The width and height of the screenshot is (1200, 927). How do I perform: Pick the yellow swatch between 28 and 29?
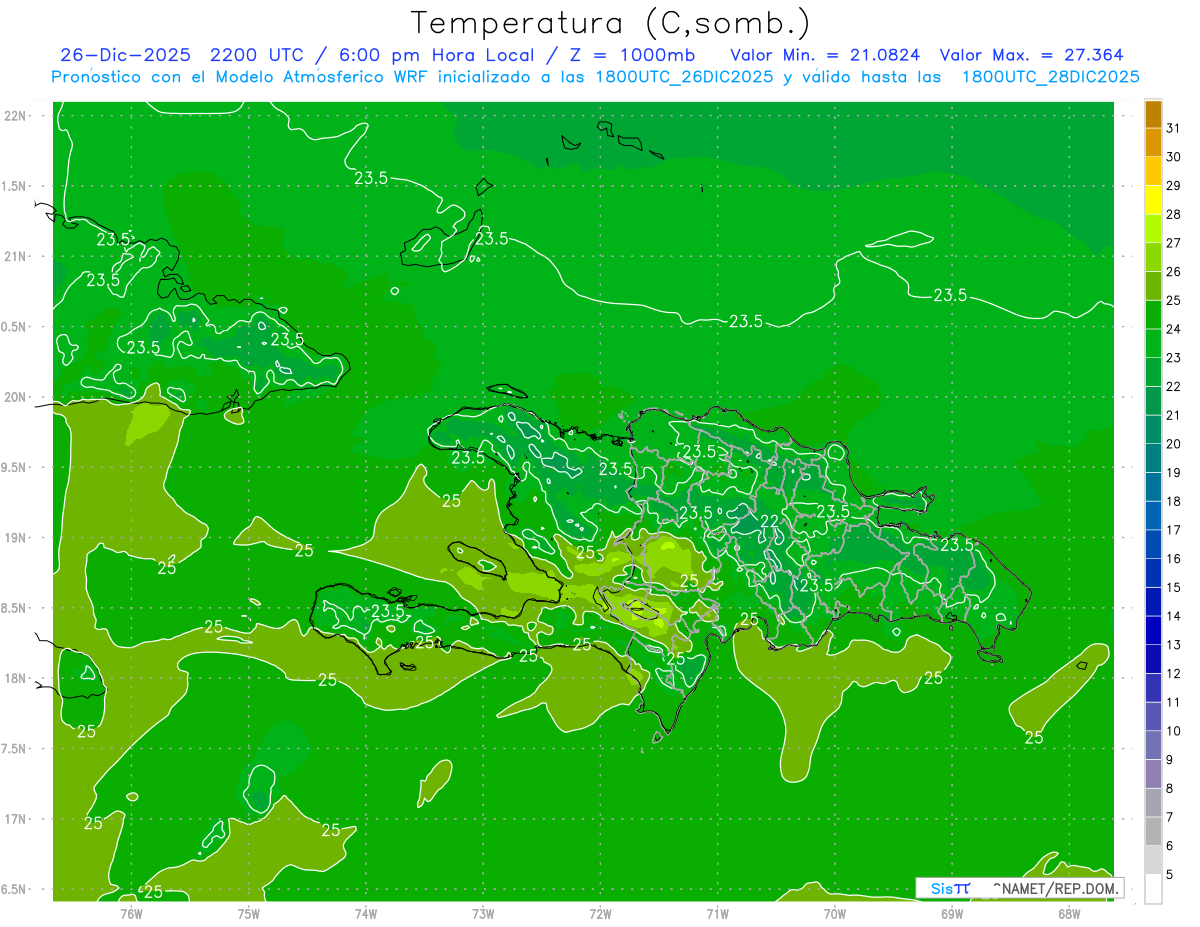click(x=1153, y=200)
